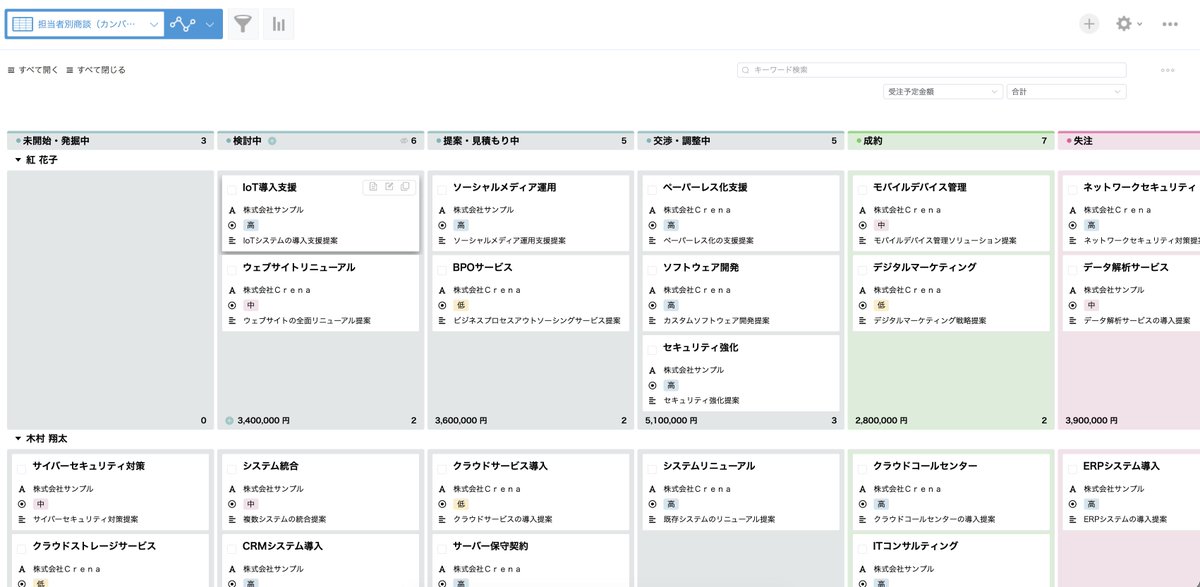Open the ERPシステム導入 card title

coord(1122,467)
